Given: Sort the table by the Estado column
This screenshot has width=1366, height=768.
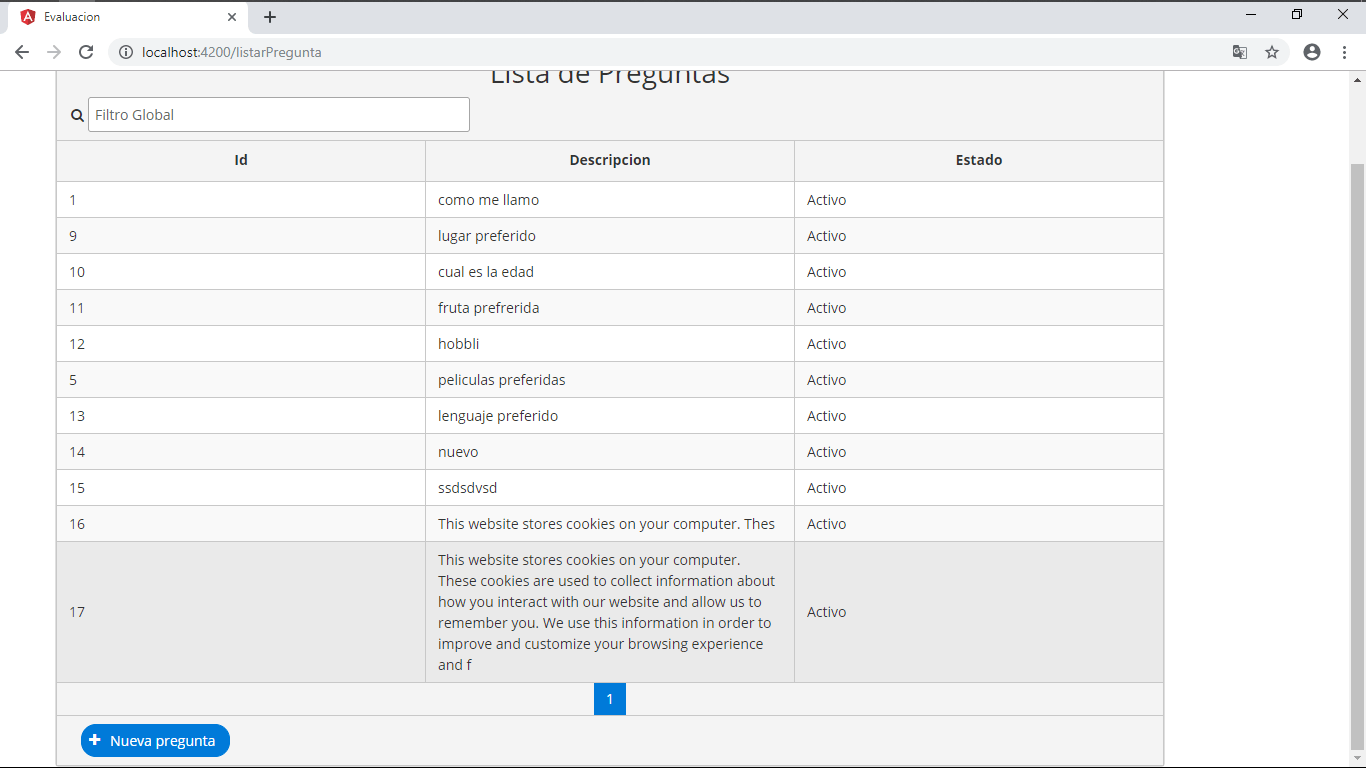Looking at the screenshot, I should [978, 160].
